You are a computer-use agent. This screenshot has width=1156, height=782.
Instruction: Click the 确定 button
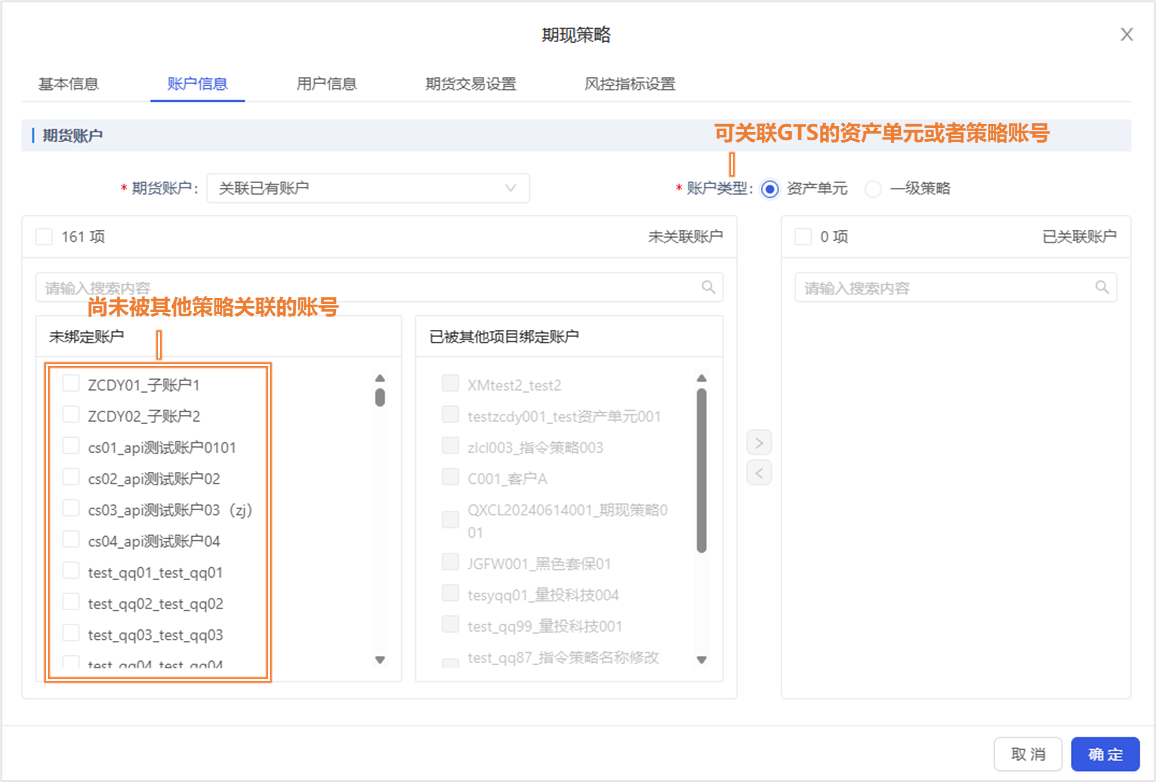[x=1105, y=754]
